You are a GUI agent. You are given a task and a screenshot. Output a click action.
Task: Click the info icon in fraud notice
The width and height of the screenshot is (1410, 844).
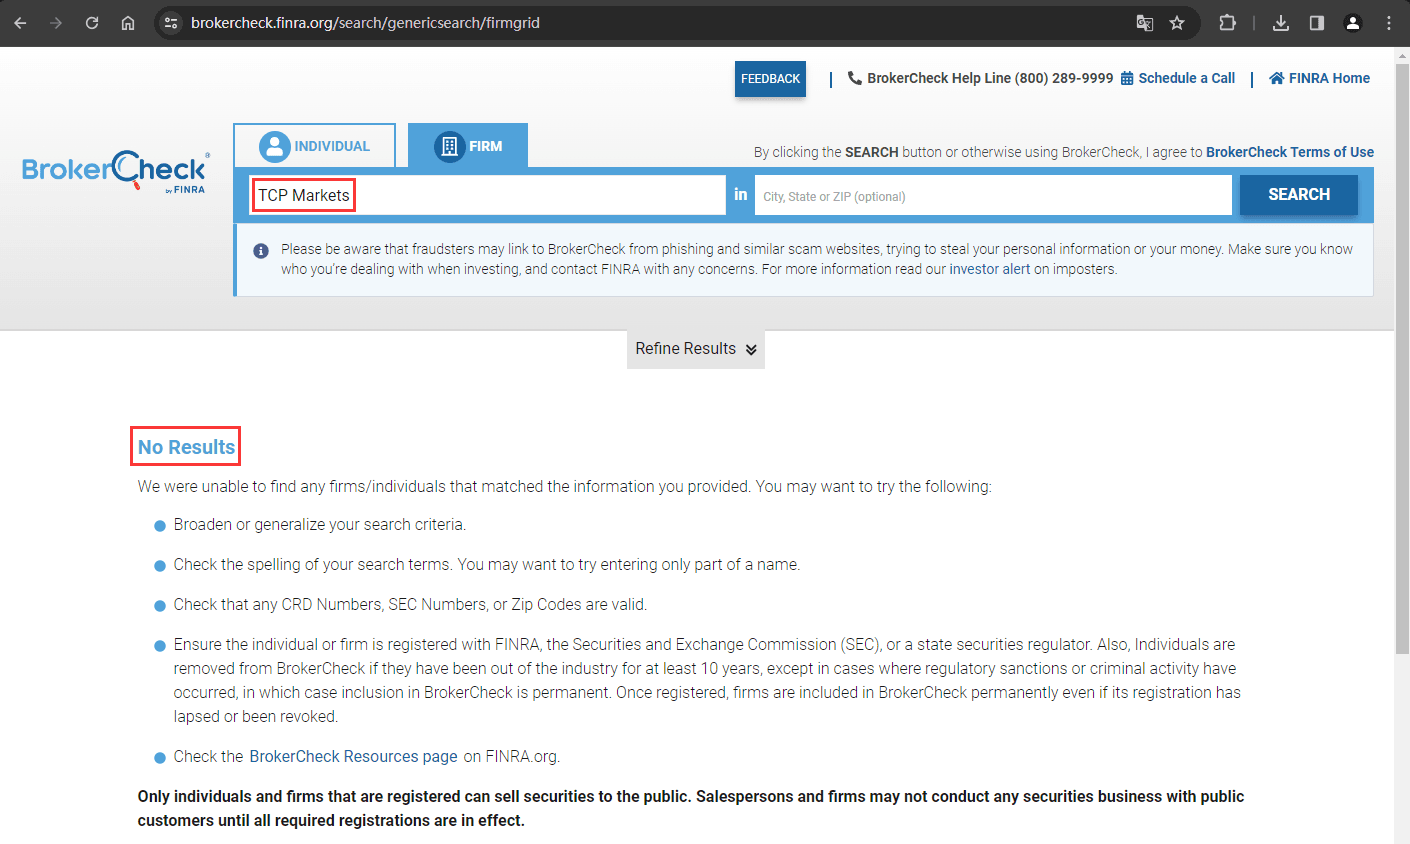pos(261,251)
